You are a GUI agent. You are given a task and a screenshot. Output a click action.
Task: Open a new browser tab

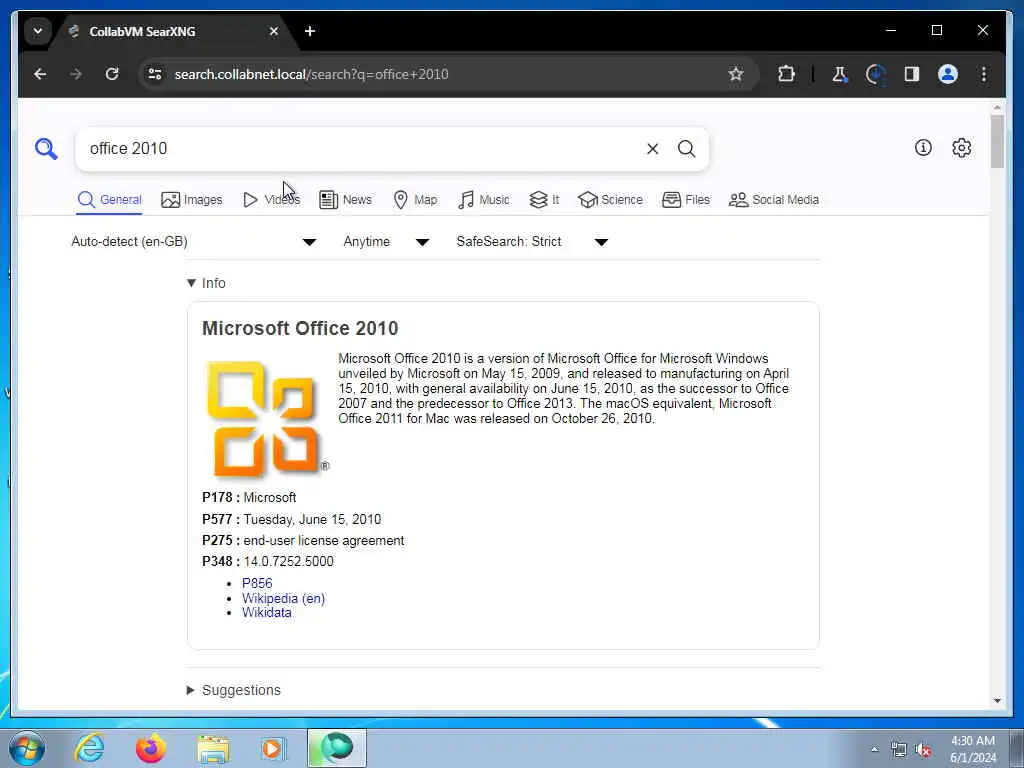click(310, 31)
